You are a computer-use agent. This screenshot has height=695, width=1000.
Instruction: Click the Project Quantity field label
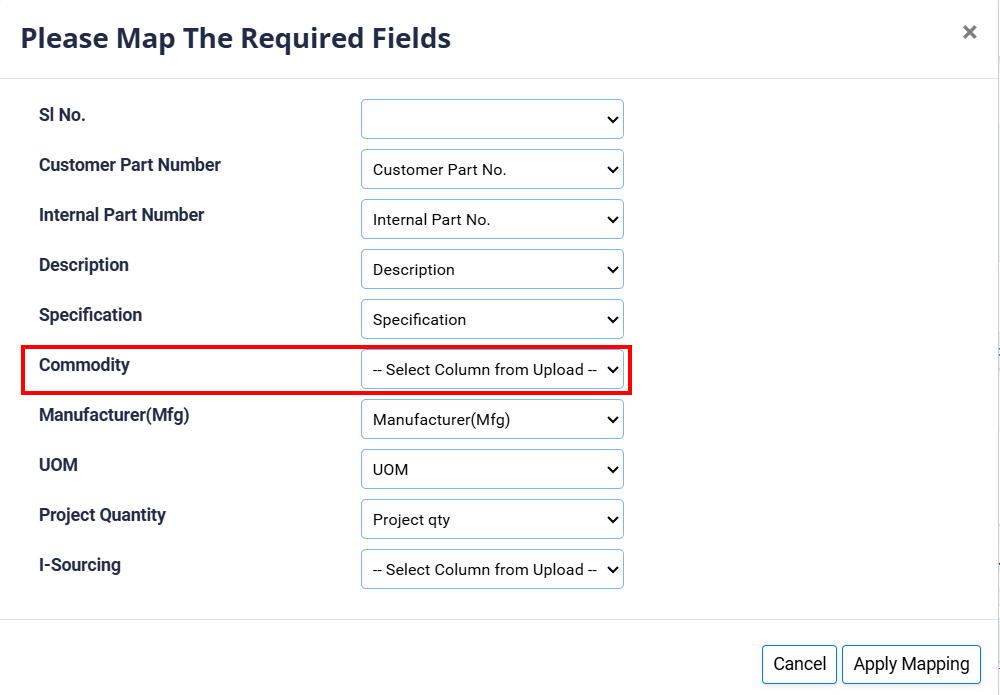point(102,515)
